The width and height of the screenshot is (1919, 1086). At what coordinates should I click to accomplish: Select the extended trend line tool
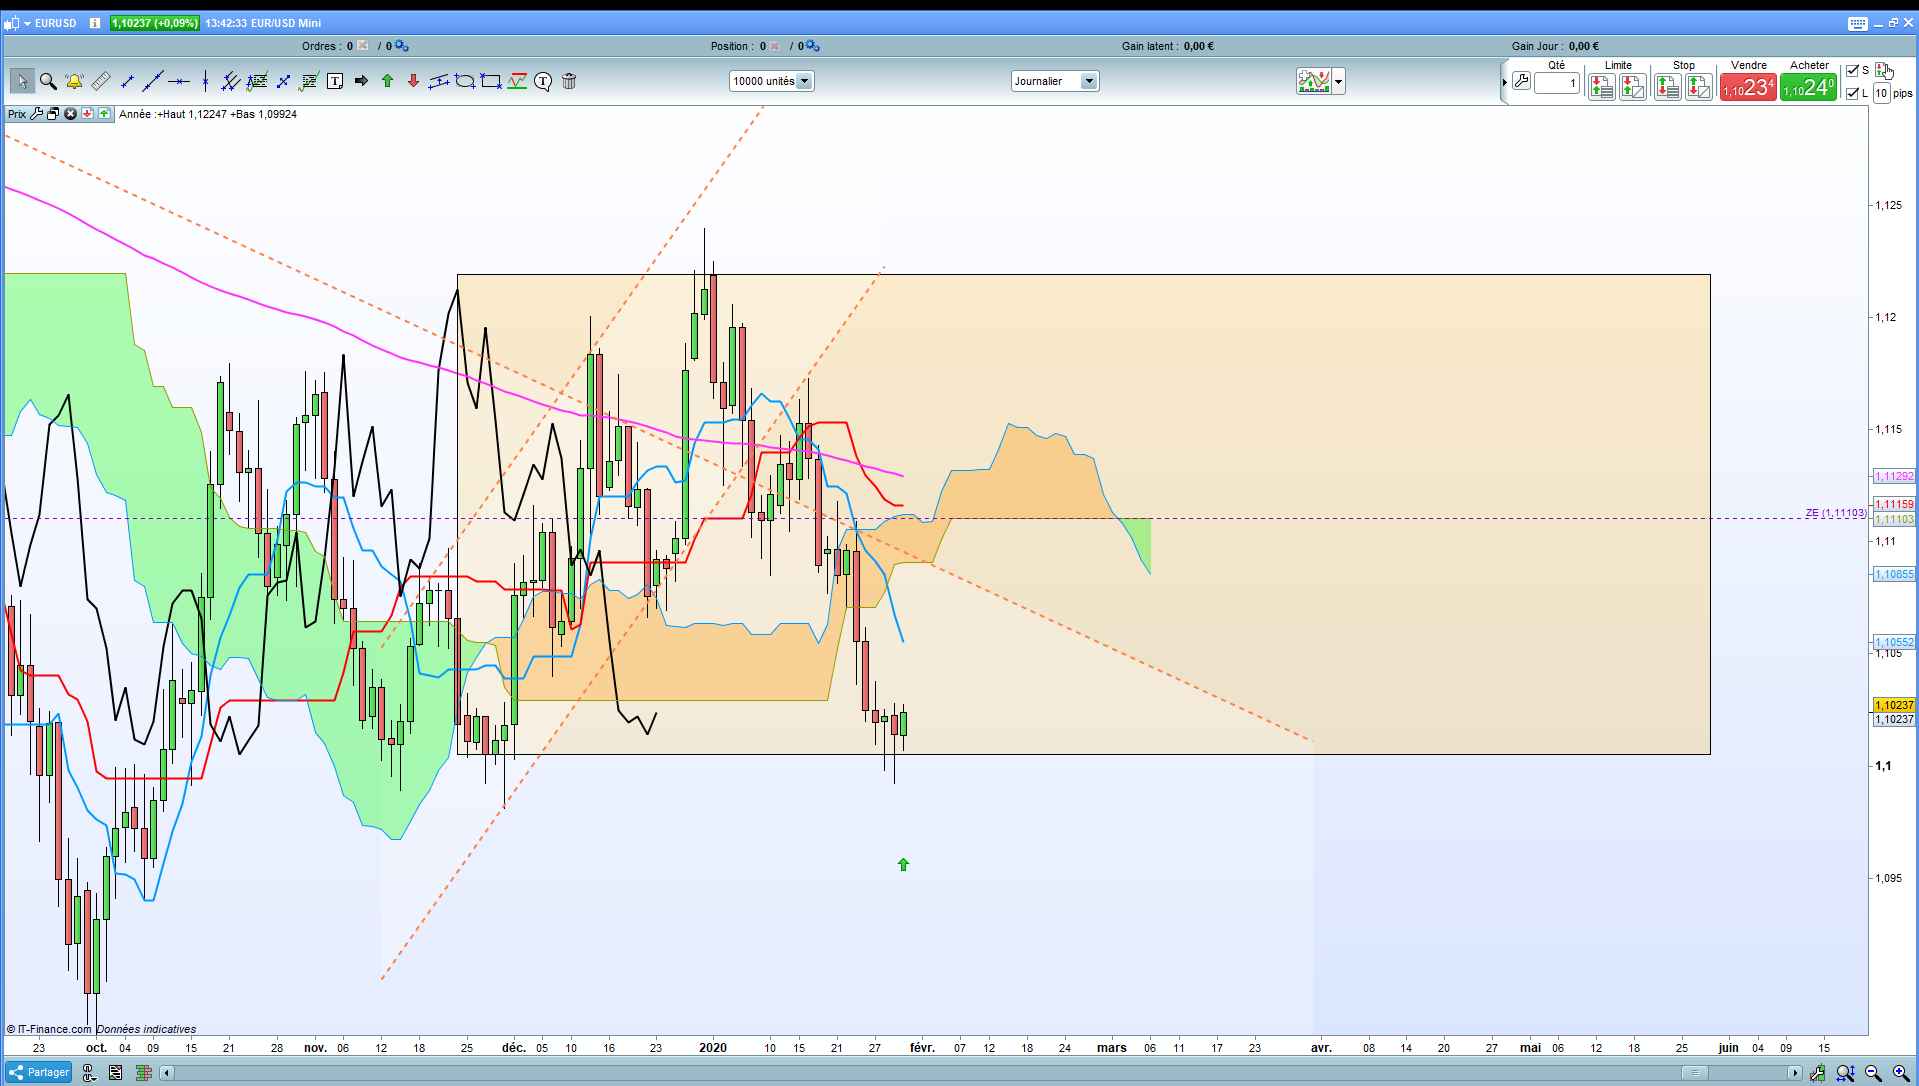tap(153, 82)
